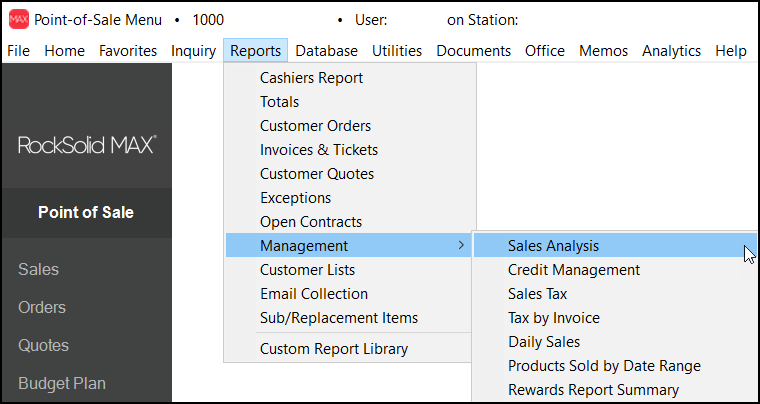760x404 pixels.
Task: Click the RockSolid MAX logo
Action: point(87,145)
